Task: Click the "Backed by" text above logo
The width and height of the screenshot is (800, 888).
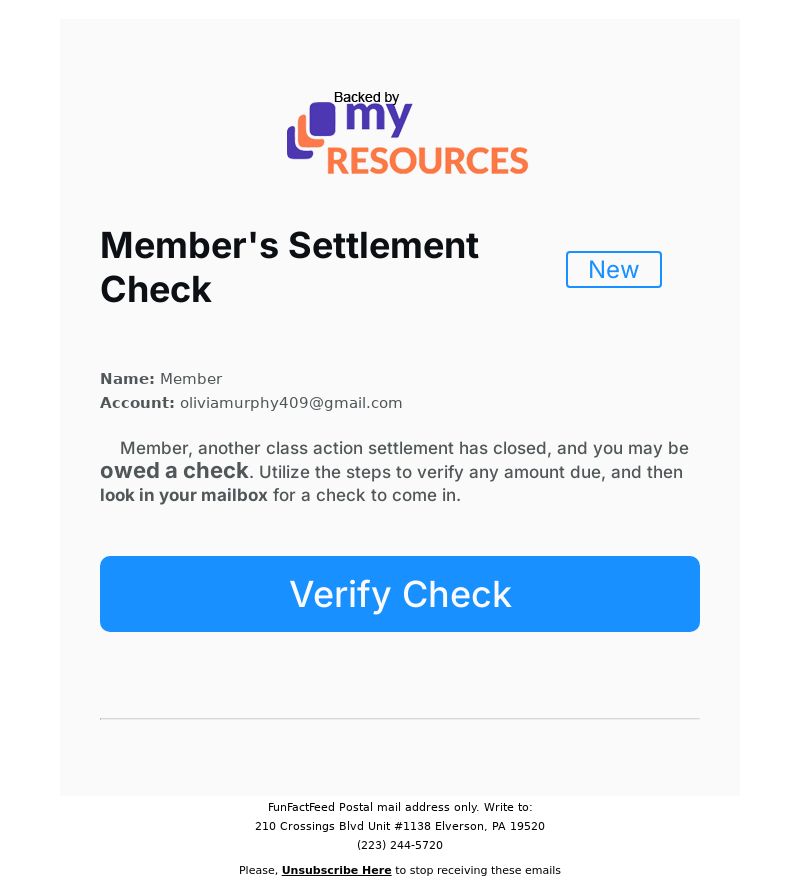Action: [366, 97]
